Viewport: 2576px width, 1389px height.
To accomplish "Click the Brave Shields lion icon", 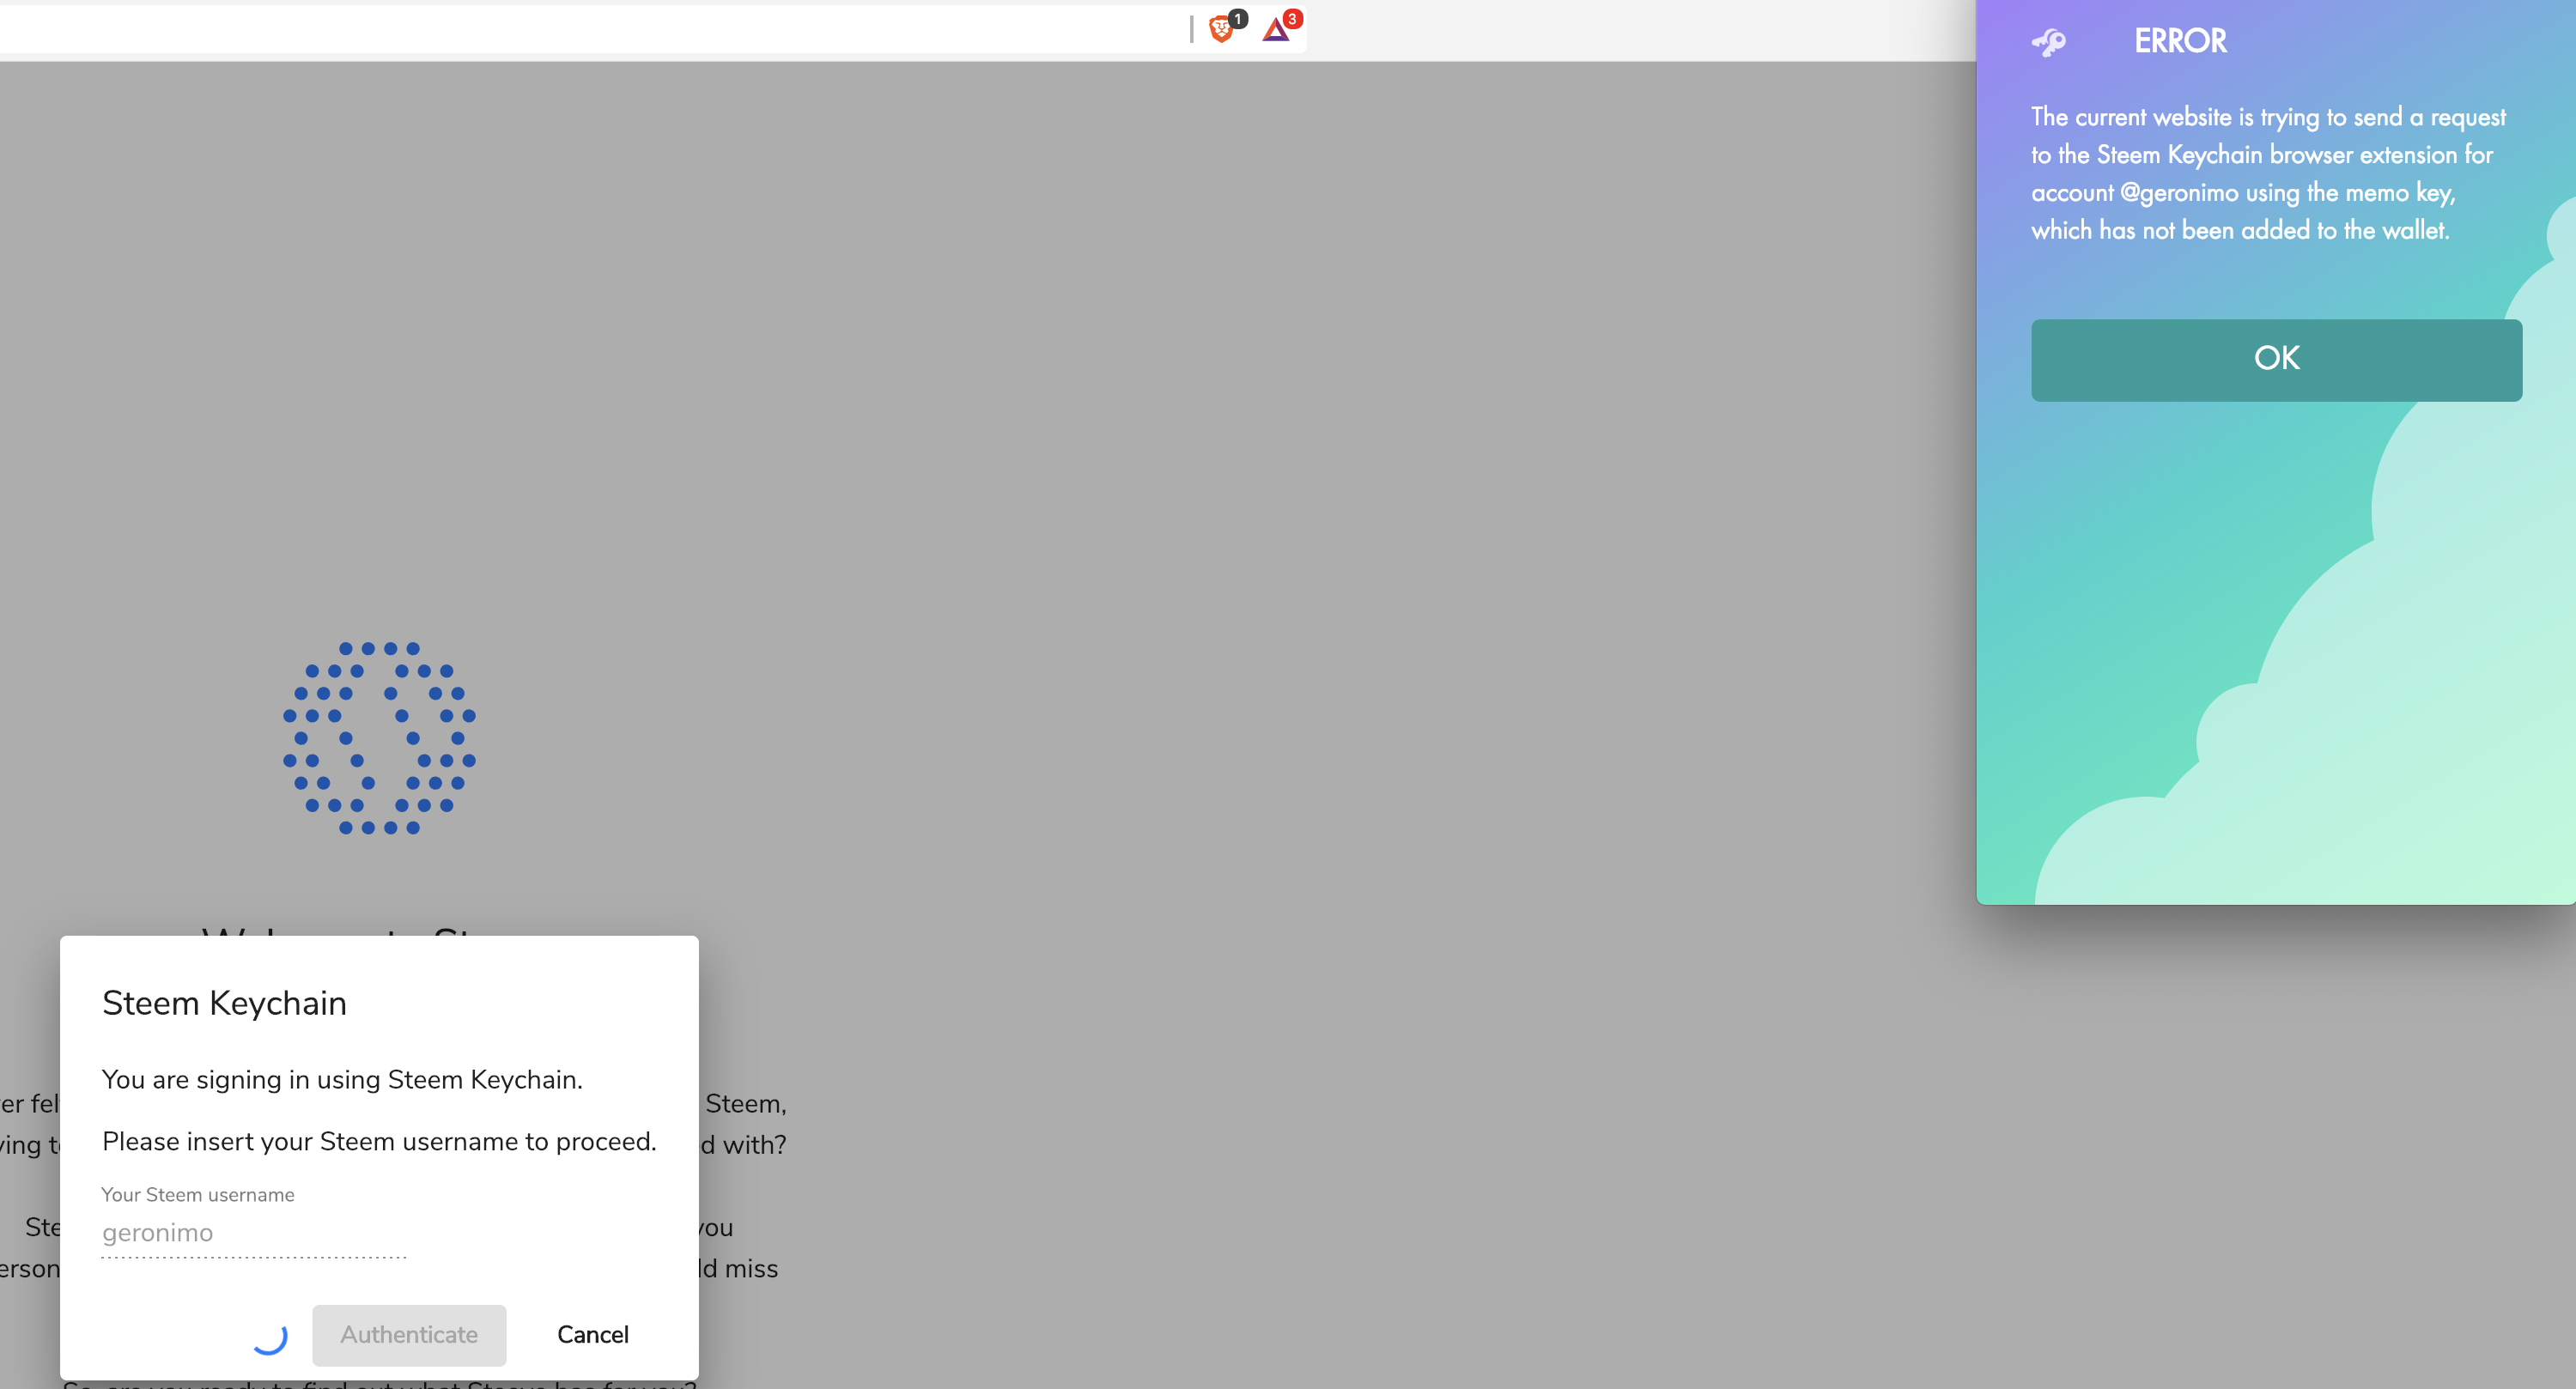I will [x=1221, y=29].
